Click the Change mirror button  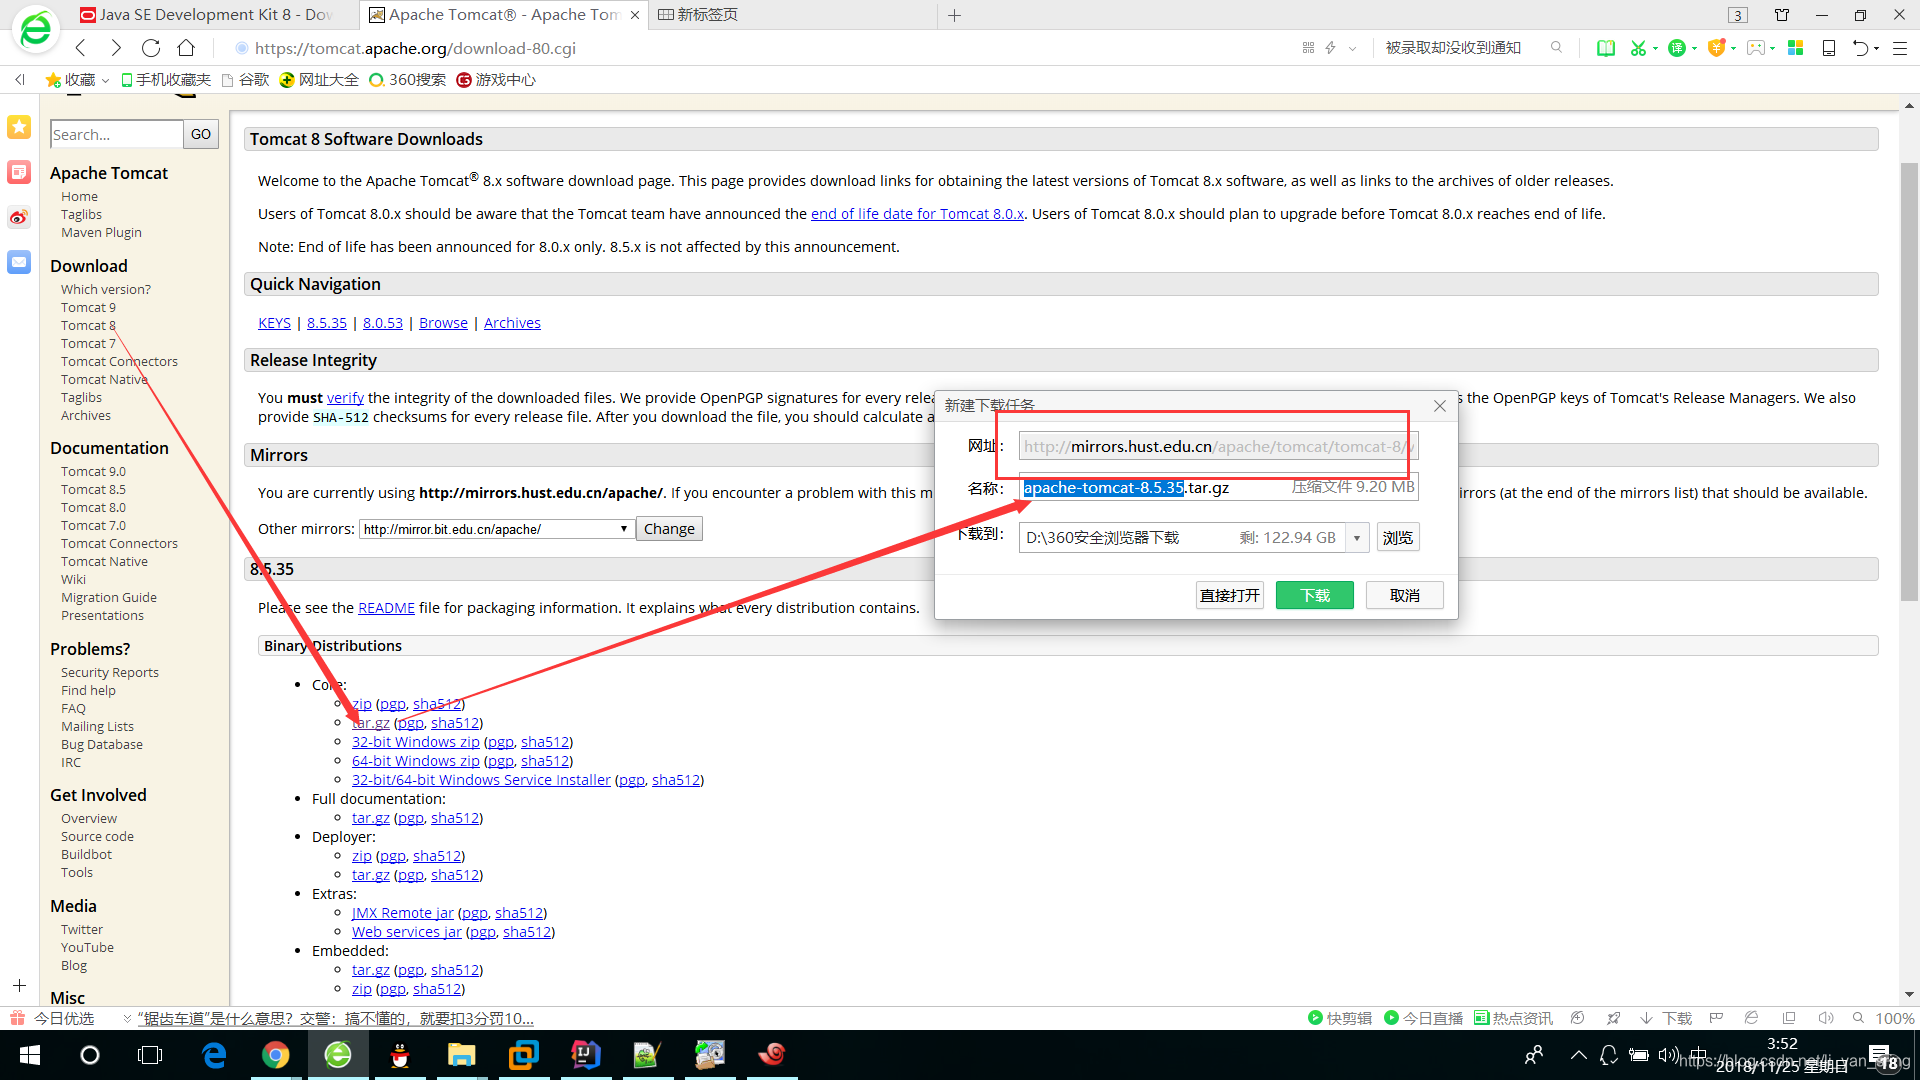point(669,529)
